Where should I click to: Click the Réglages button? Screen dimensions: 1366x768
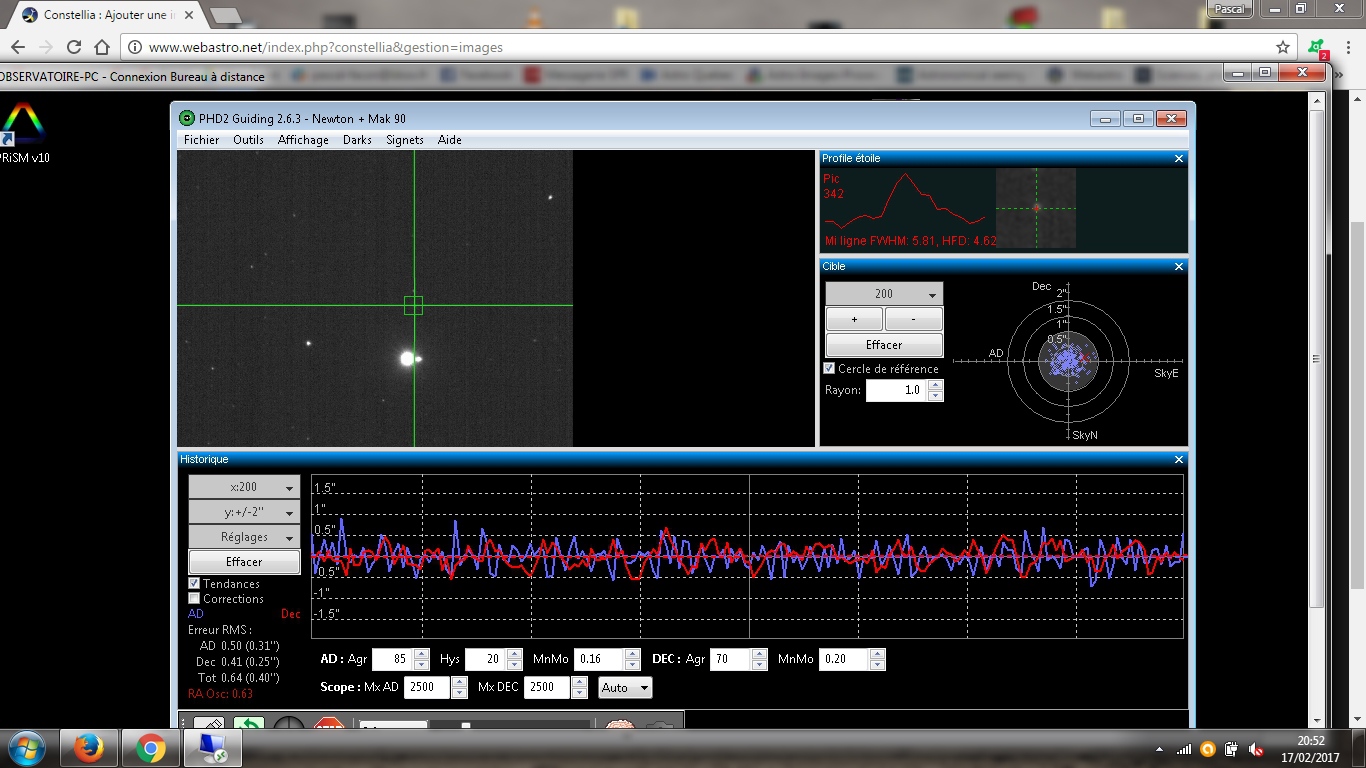coord(244,537)
